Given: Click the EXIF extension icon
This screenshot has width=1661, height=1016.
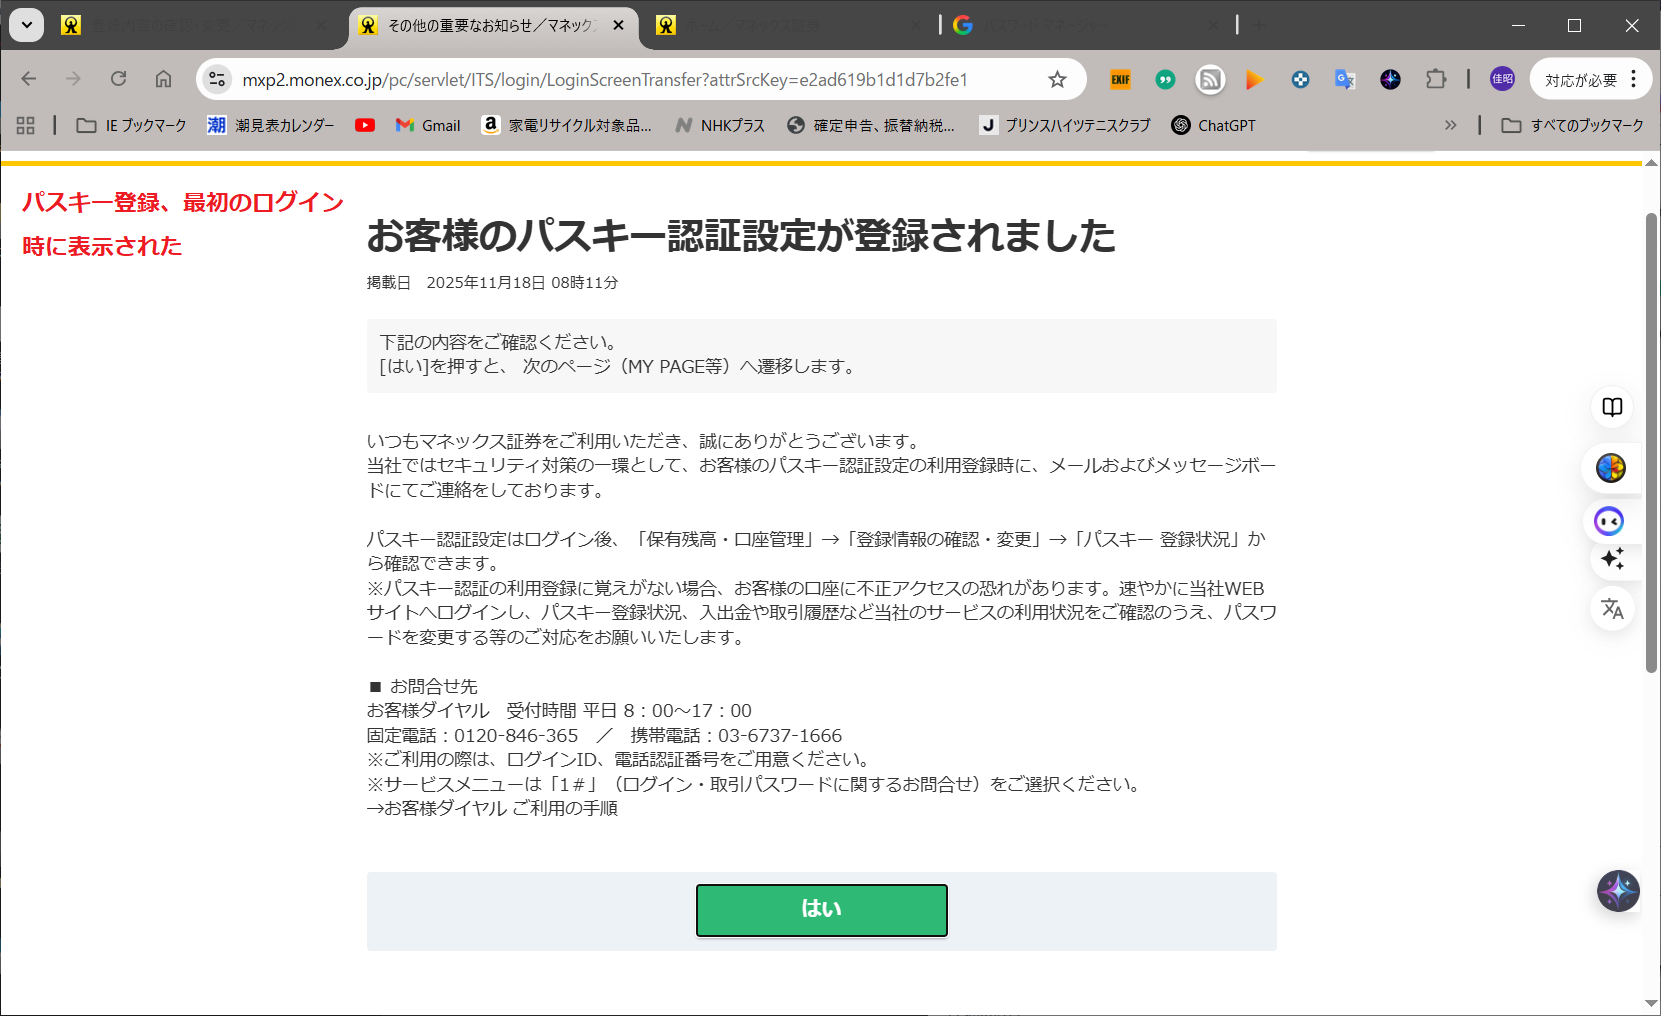Looking at the screenshot, I should [1120, 80].
